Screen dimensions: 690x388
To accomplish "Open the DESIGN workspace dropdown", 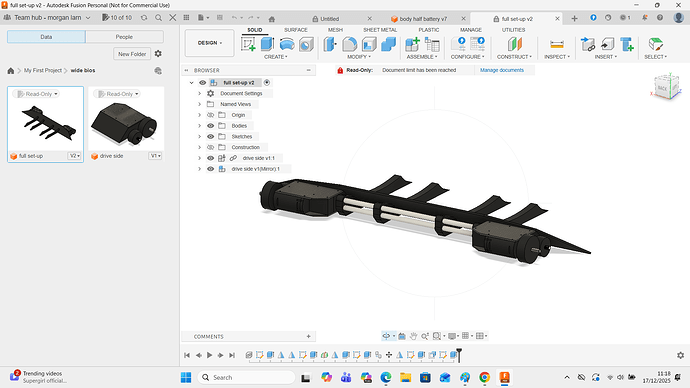I will click(x=209, y=43).
